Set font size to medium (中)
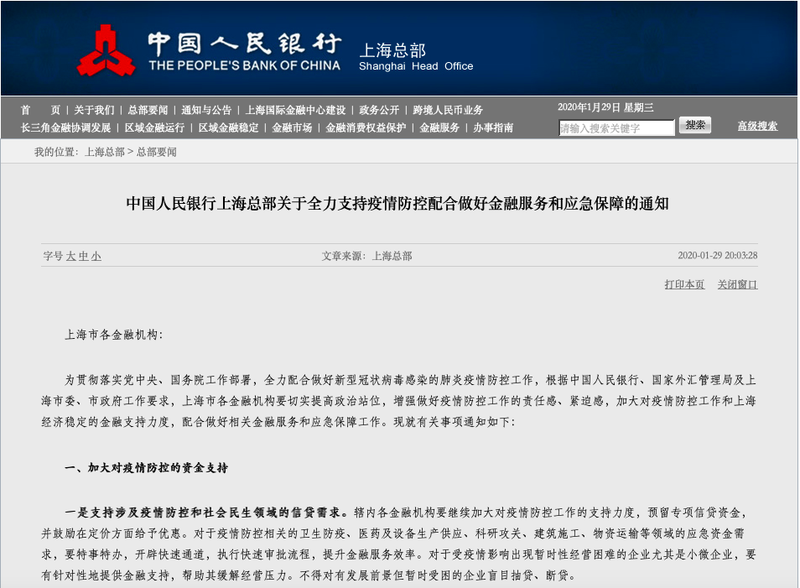The height and width of the screenshot is (588, 800). 84,256
